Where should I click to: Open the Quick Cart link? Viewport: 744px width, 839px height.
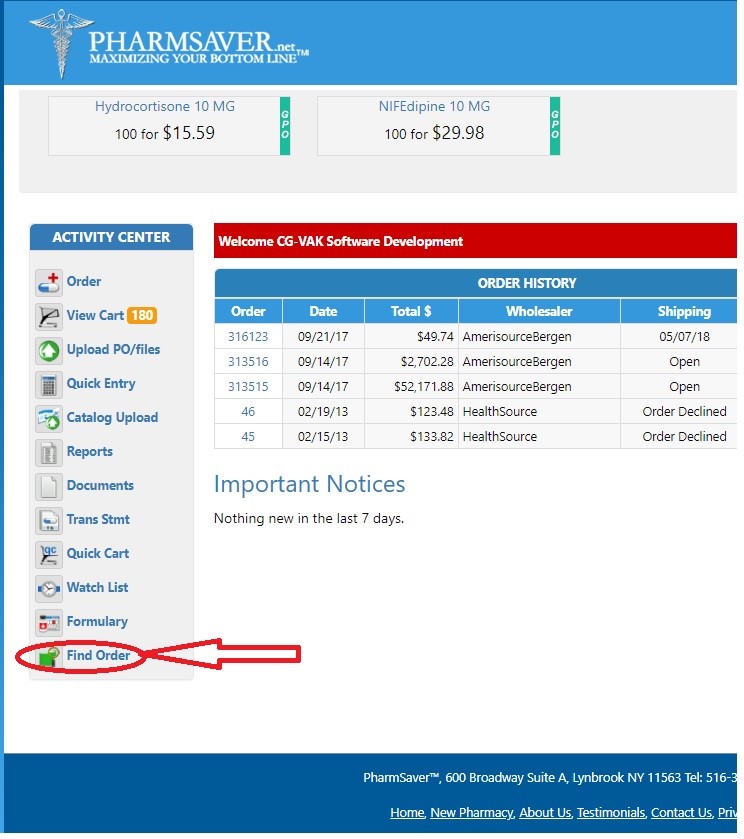pyautogui.click(x=97, y=553)
